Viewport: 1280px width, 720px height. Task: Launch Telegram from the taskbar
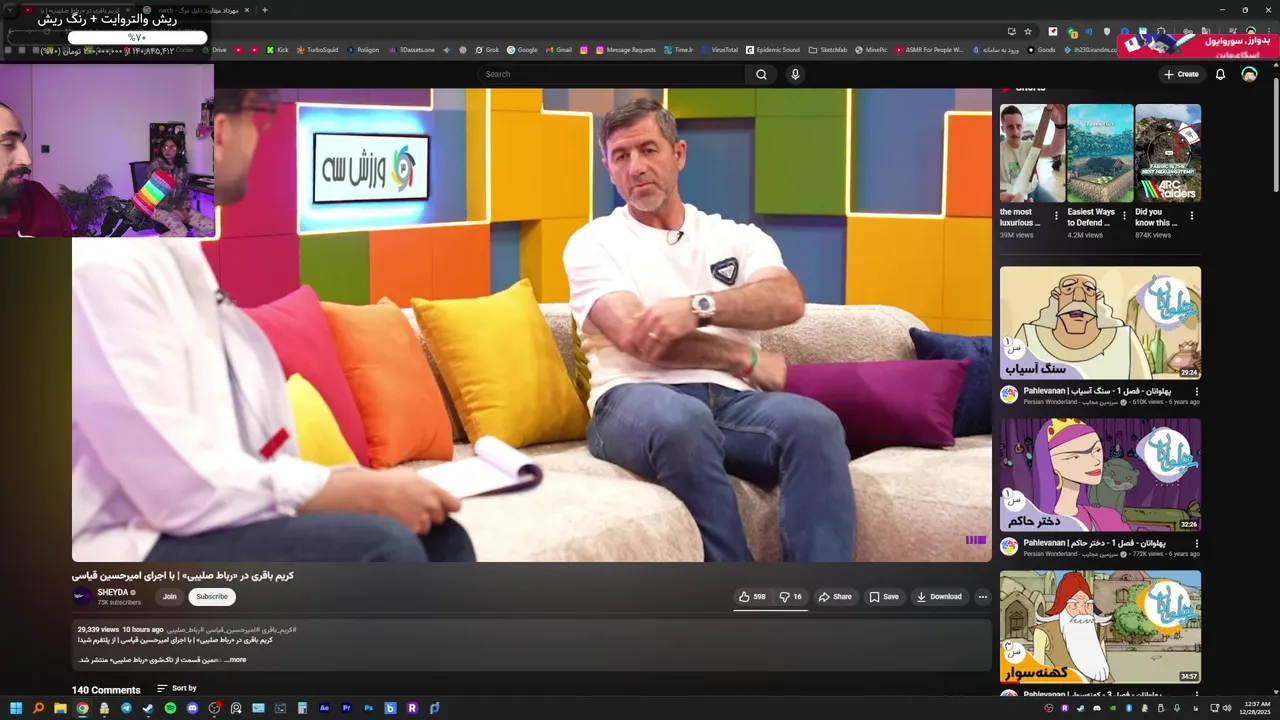click(126, 708)
